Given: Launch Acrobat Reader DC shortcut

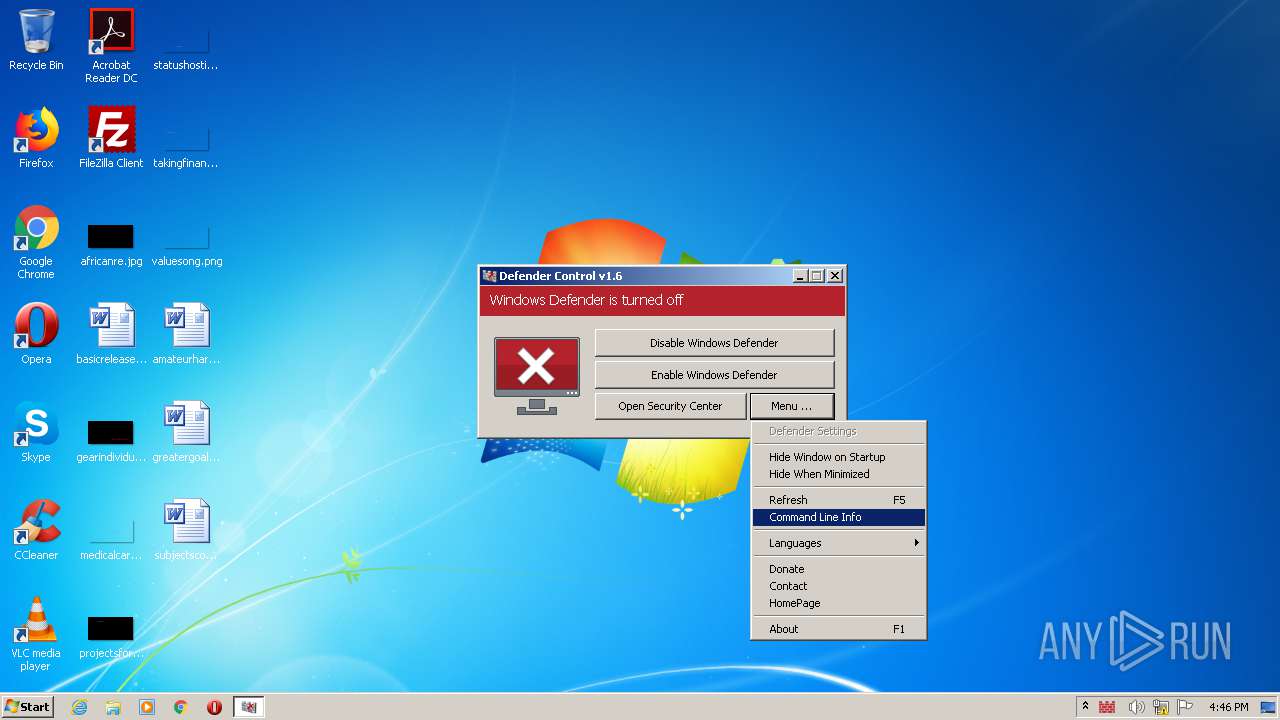Looking at the screenshot, I should (111, 46).
